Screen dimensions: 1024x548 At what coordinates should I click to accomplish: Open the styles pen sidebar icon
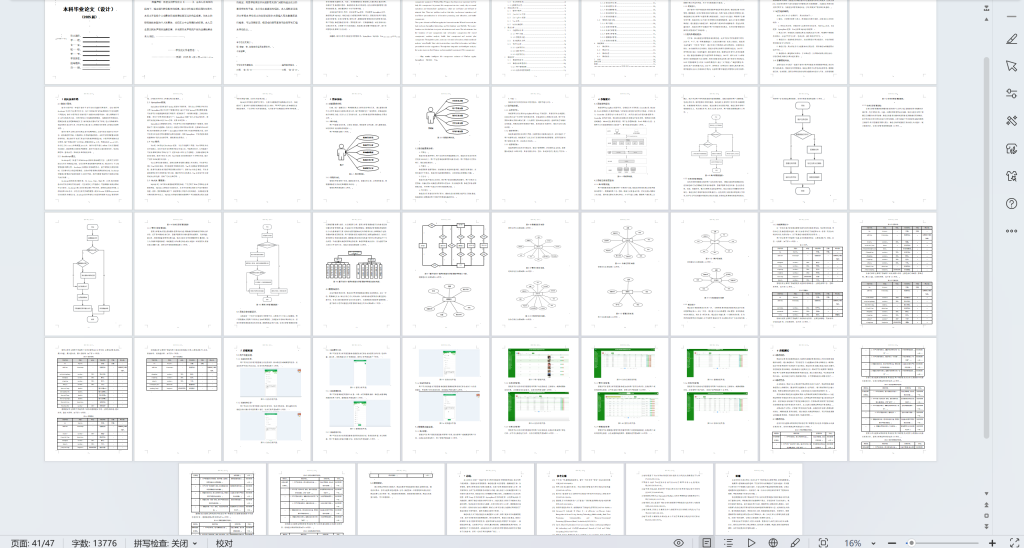1012,39
